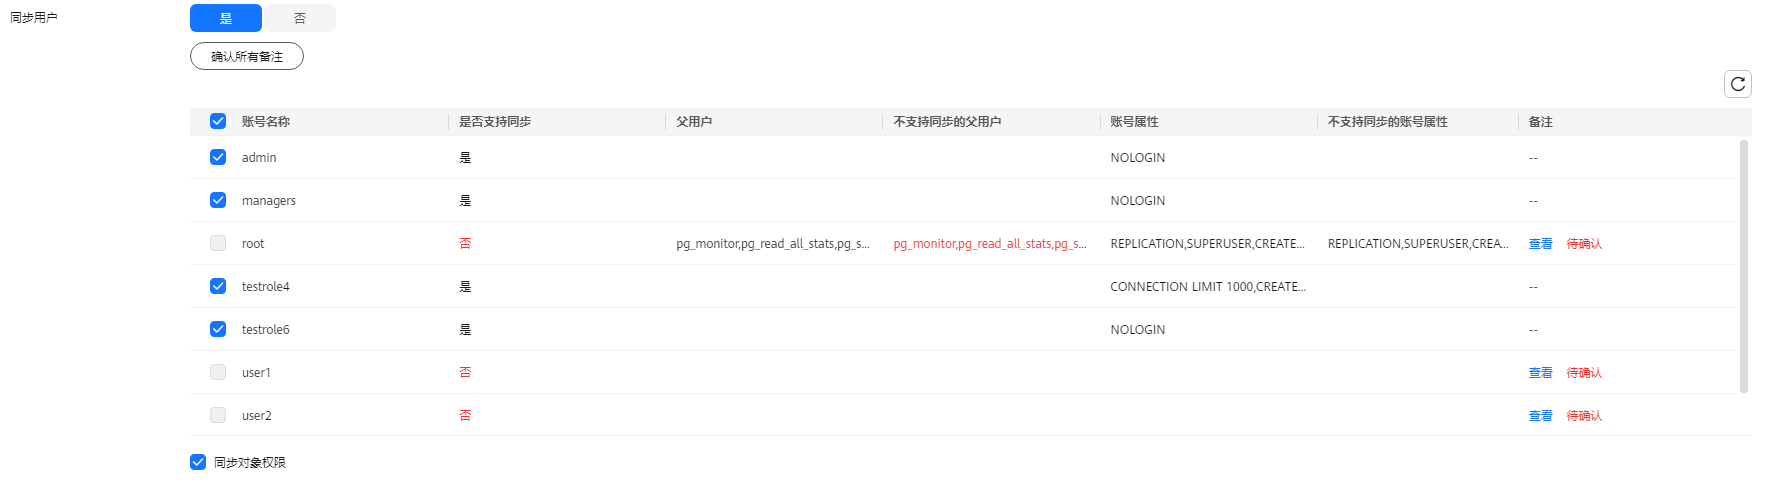Click the disabled root row checkbox
The width and height of the screenshot is (1765, 486).
(218, 243)
